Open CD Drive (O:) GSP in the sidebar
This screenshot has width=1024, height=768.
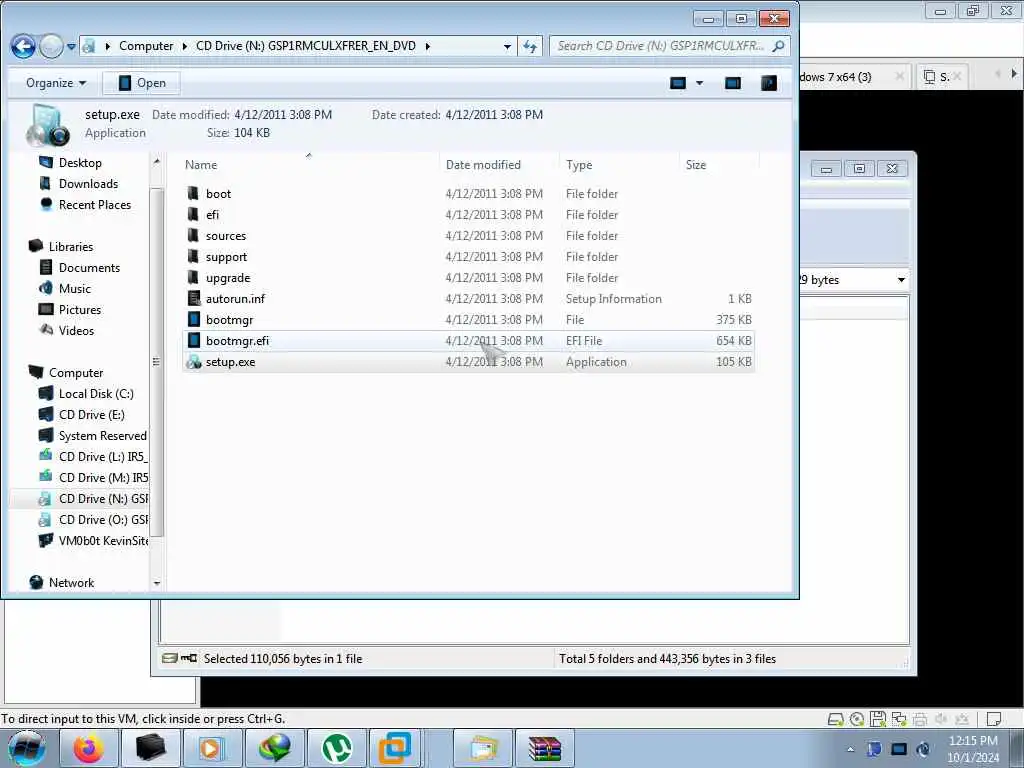point(103,520)
